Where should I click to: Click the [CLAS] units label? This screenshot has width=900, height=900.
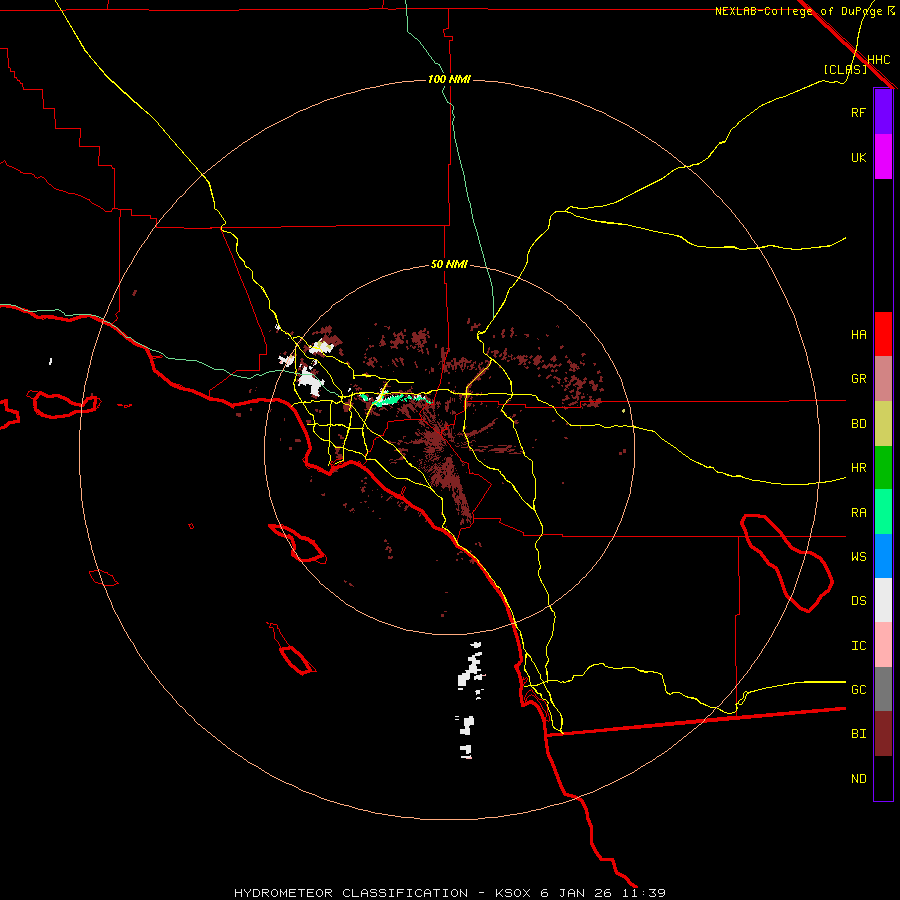click(x=845, y=69)
